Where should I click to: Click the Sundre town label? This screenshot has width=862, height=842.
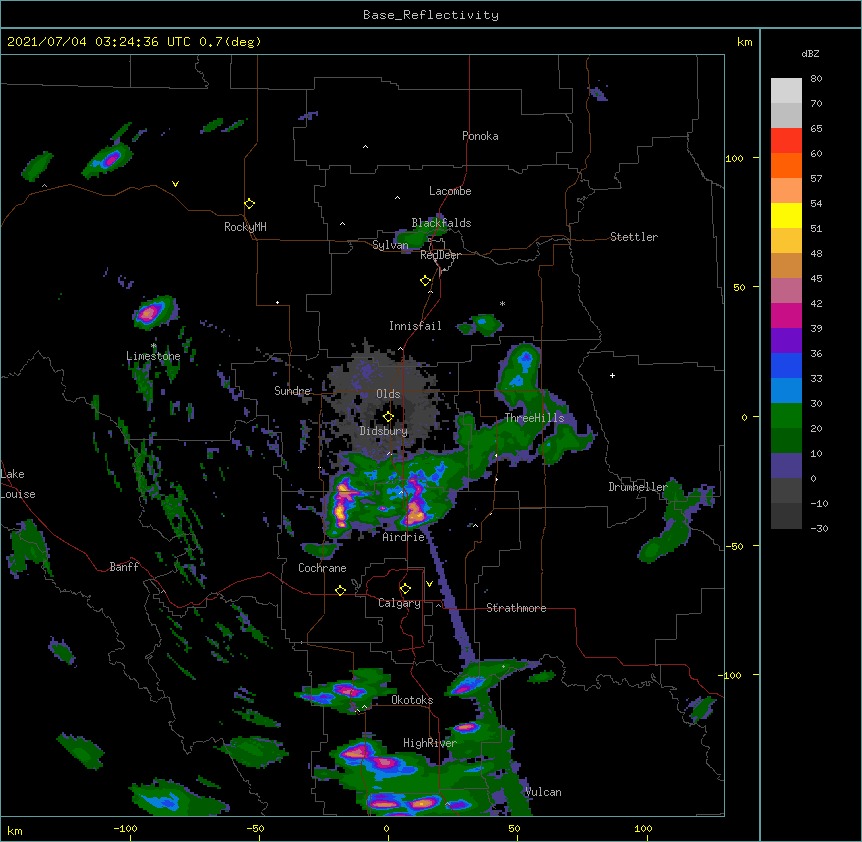click(x=292, y=391)
